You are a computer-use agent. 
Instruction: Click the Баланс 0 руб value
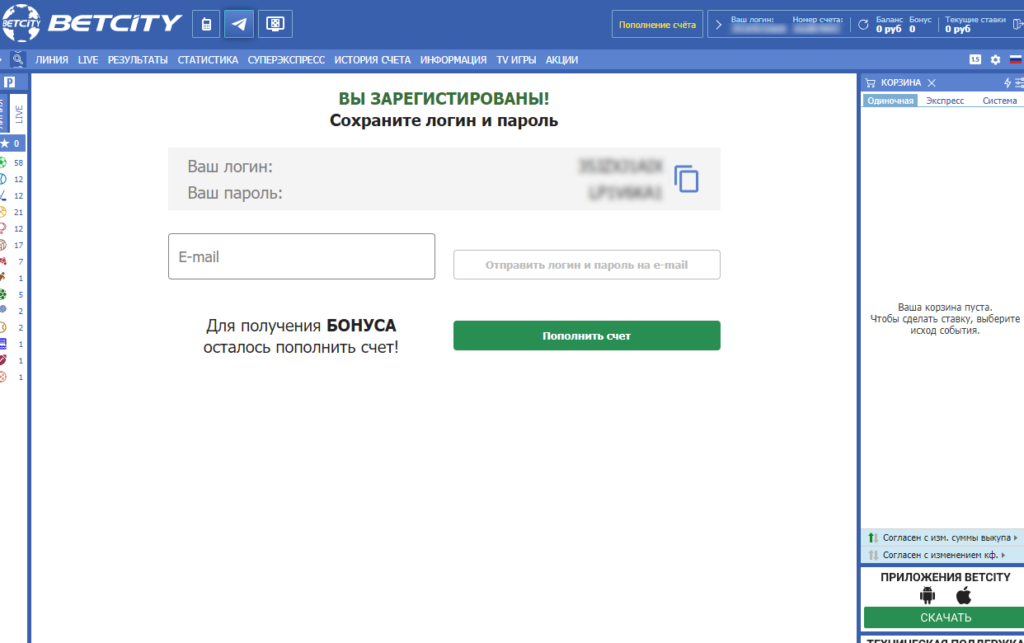coord(888,29)
